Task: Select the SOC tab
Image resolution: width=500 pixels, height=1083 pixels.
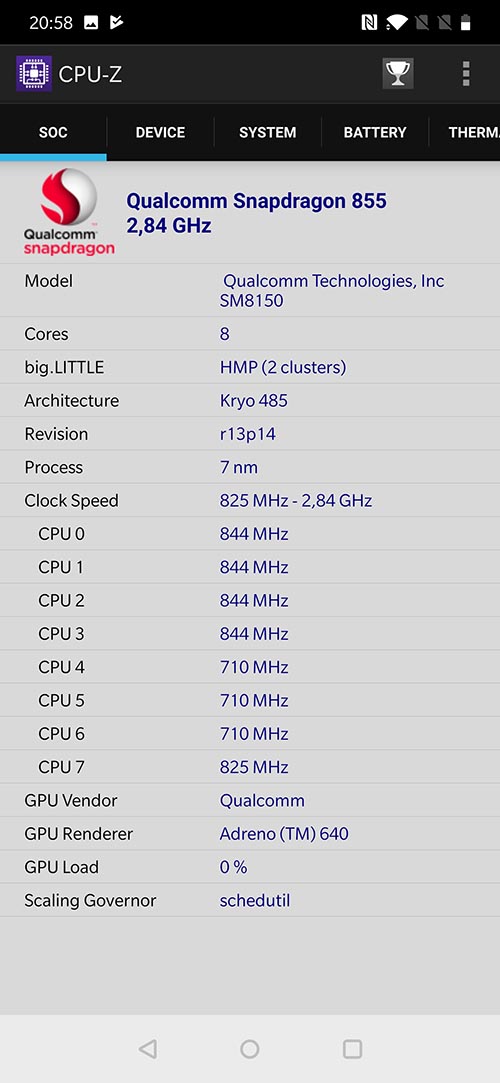Action: pos(53,133)
